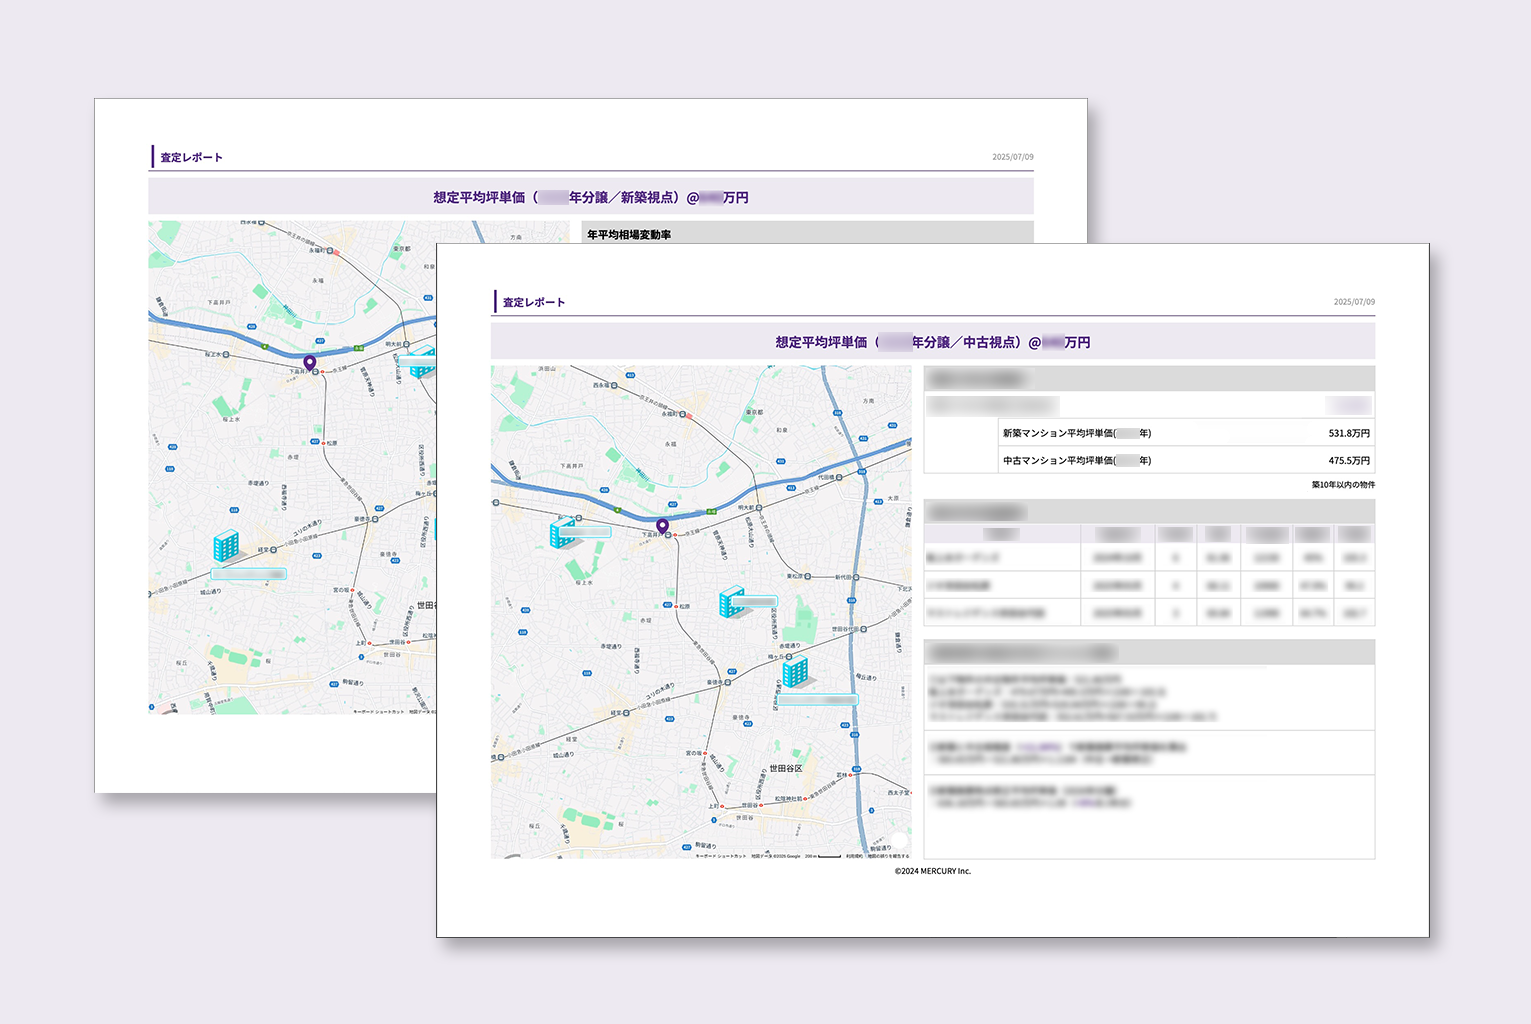Screen dimensions: 1531x1024
Task: Click 豪徳寺 station icon on the front map
Action: (727, 682)
